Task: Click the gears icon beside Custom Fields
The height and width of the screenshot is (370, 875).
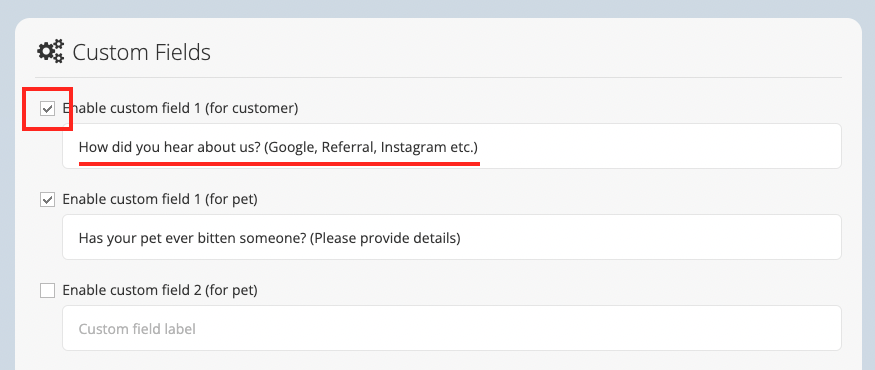Action: 51,52
